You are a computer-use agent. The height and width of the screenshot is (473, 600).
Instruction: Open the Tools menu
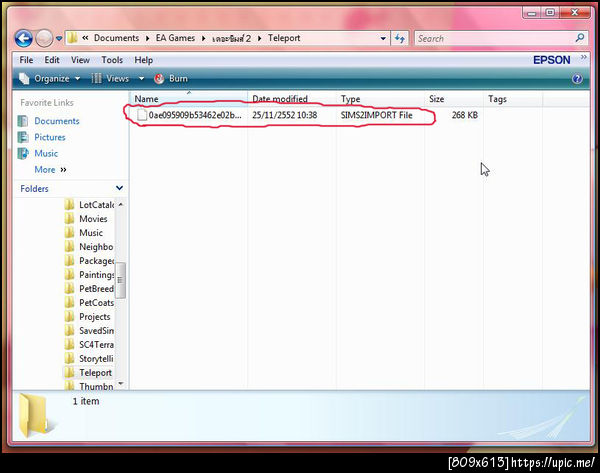point(112,60)
